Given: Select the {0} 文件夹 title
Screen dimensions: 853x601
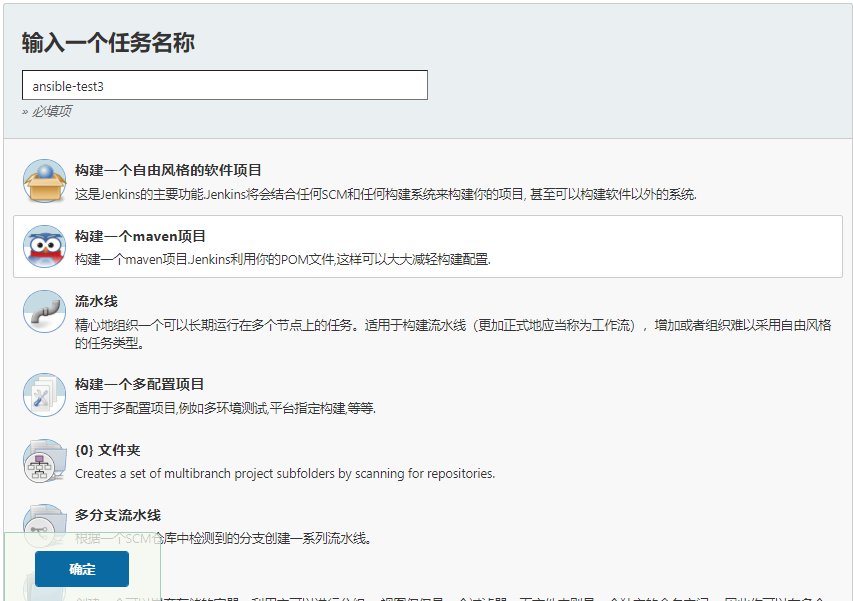Looking at the screenshot, I should [x=108, y=450].
